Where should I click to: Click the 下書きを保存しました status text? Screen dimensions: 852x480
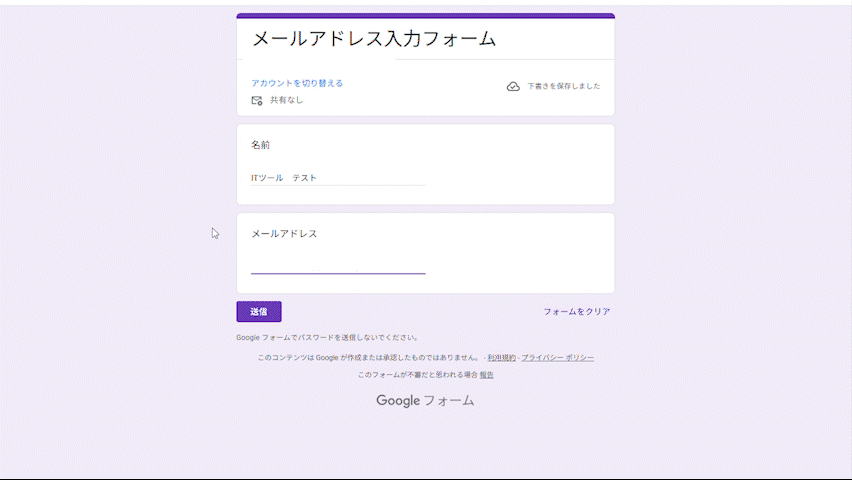click(x=564, y=87)
